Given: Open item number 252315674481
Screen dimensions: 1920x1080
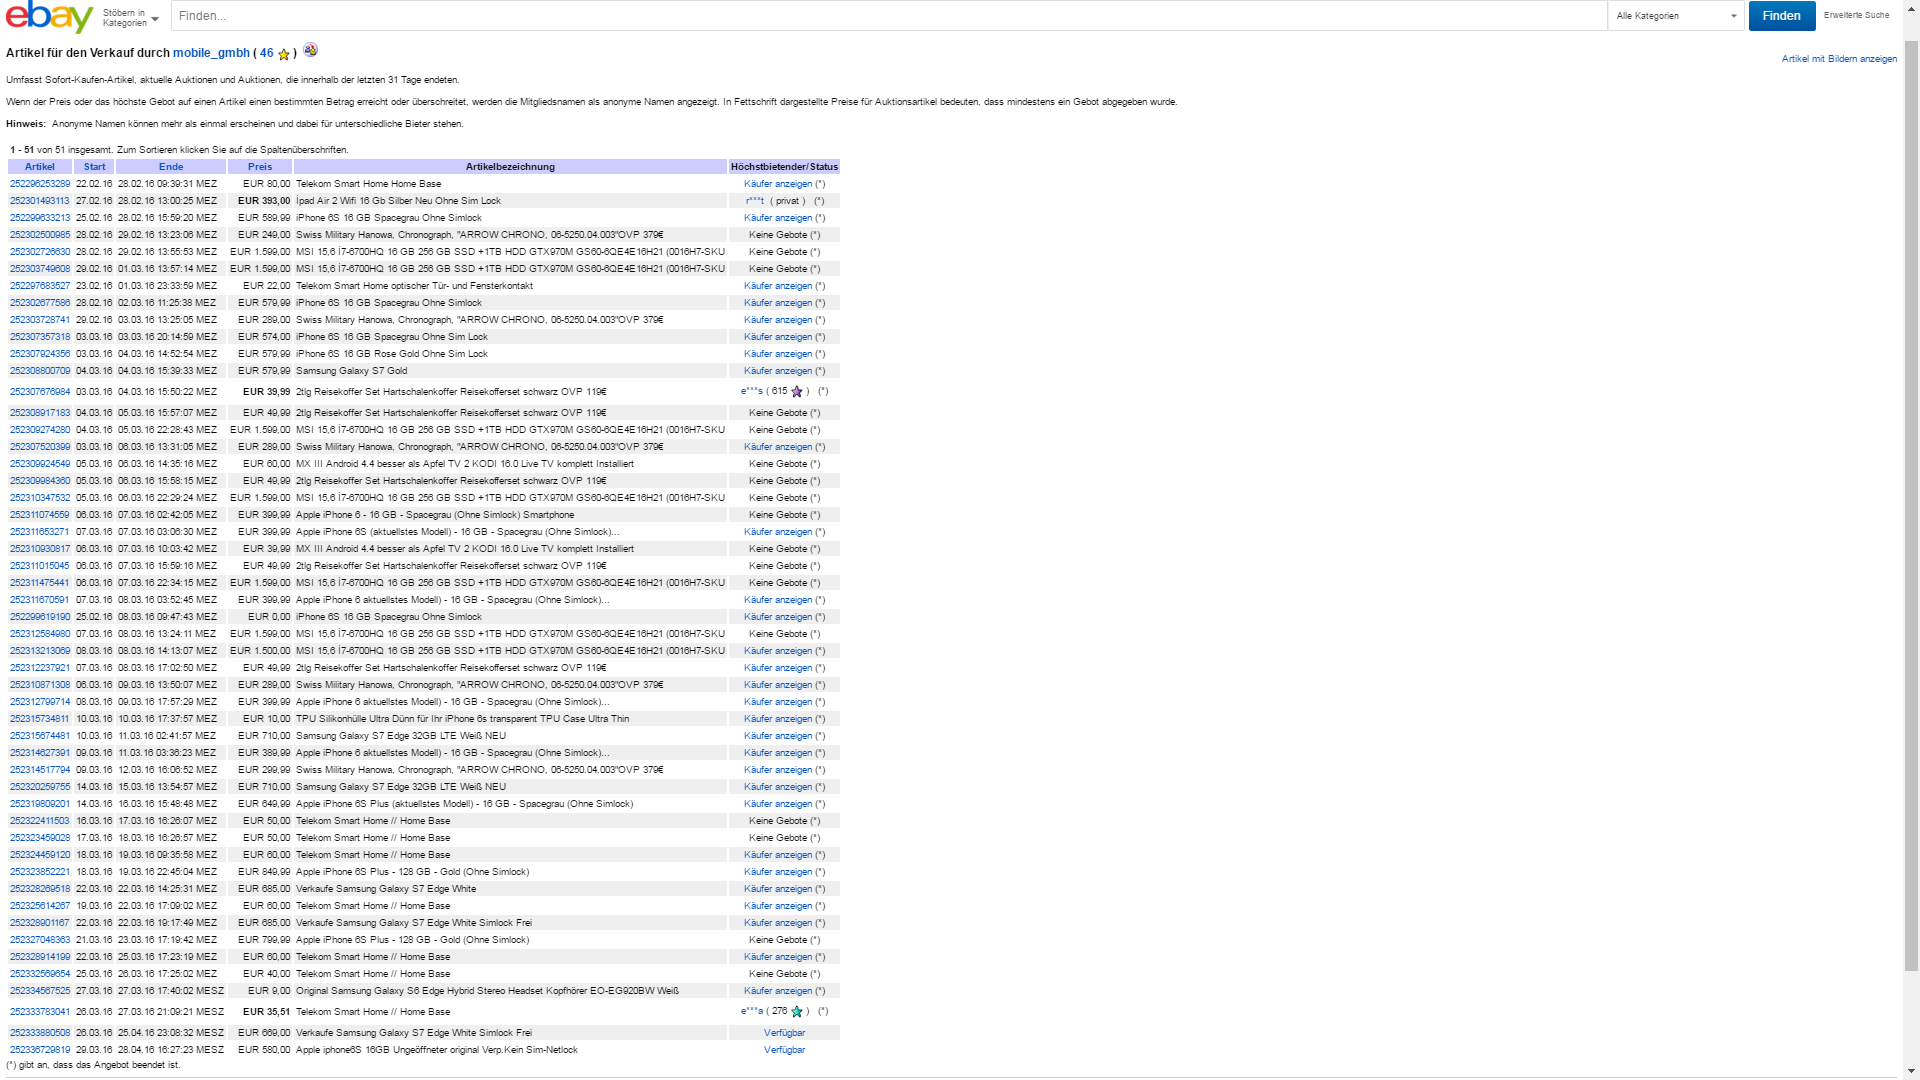Looking at the screenshot, I should pyautogui.click(x=40, y=736).
